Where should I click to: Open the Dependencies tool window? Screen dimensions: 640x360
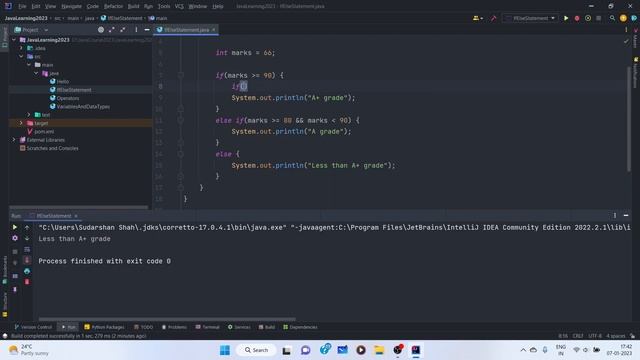click(x=300, y=327)
